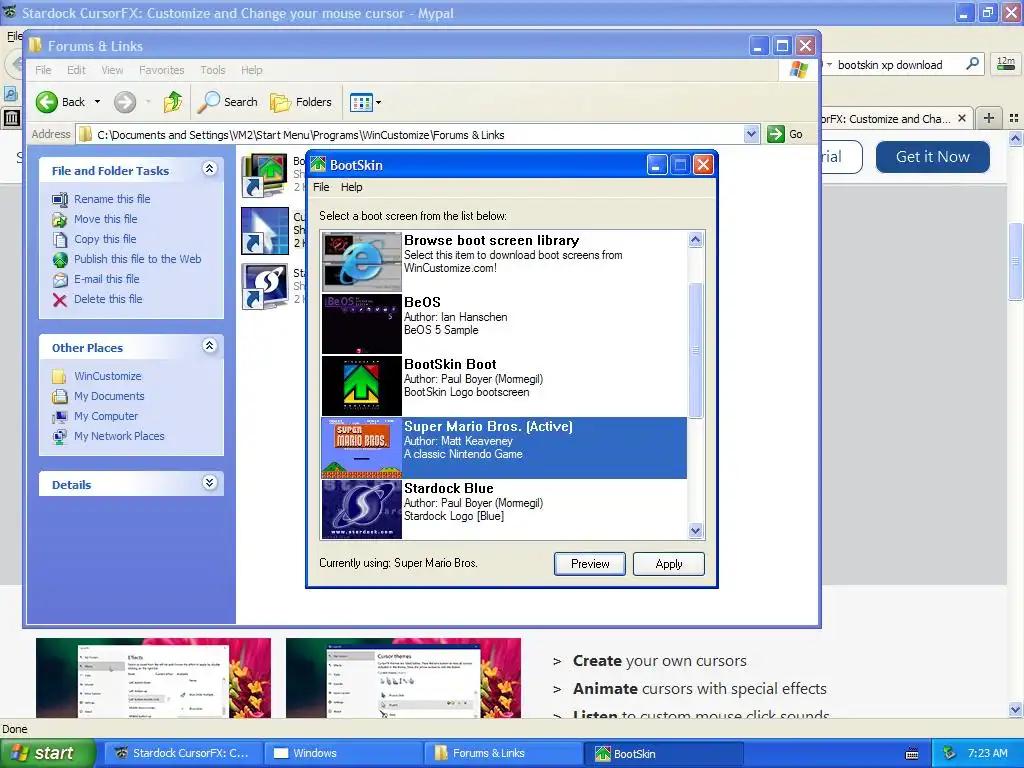
Task: Select the BootSkin shortcut icon in folder
Action: tap(264, 175)
